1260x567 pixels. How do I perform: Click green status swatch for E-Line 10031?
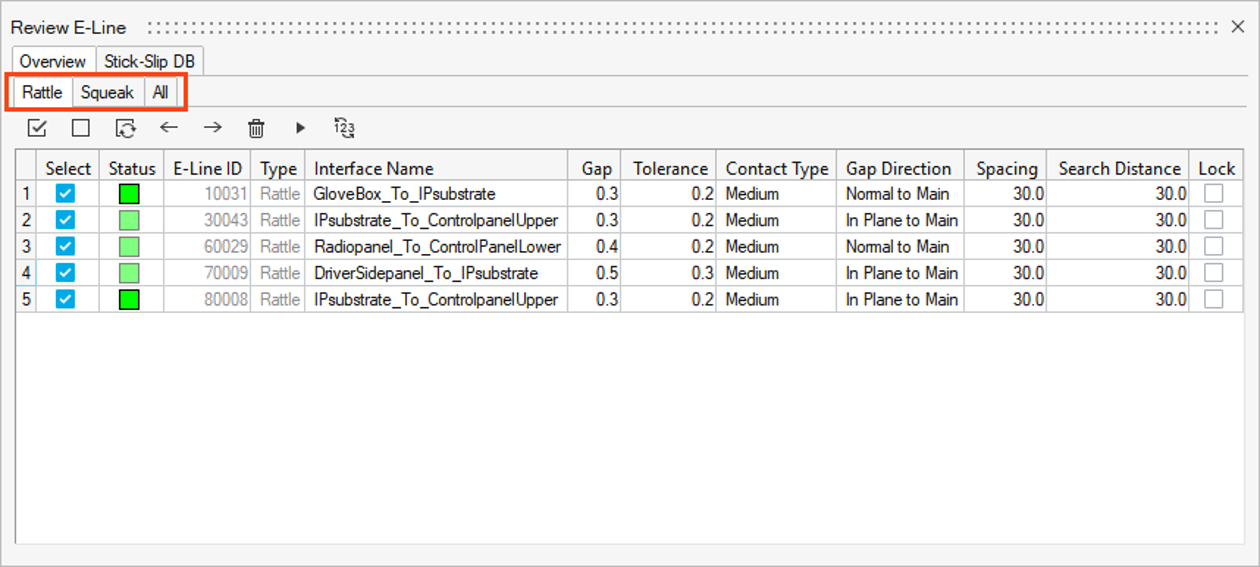129,194
